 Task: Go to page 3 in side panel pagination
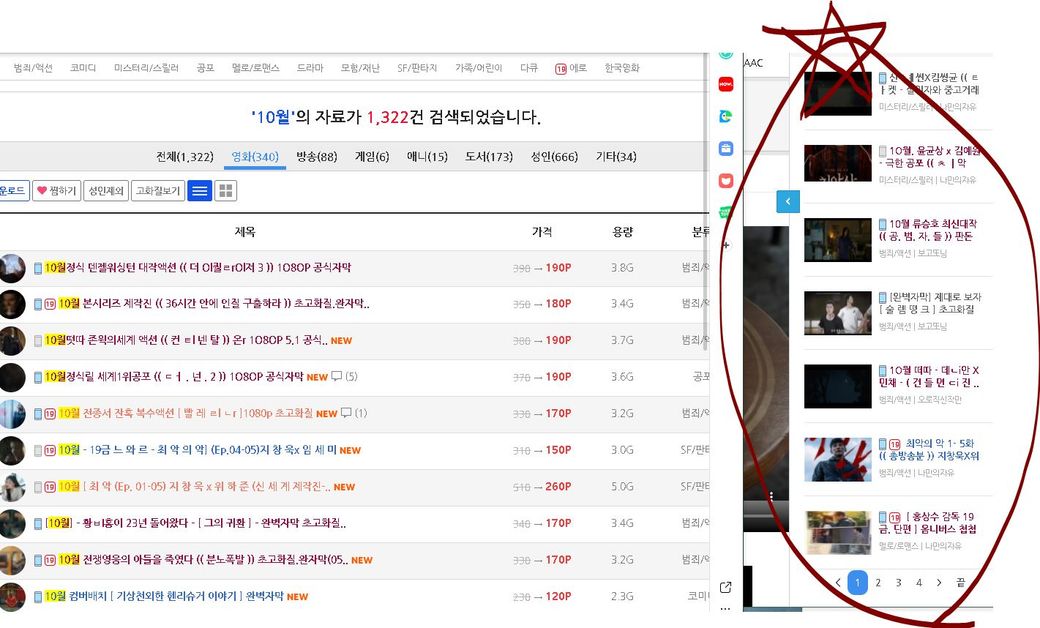click(x=898, y=582)
